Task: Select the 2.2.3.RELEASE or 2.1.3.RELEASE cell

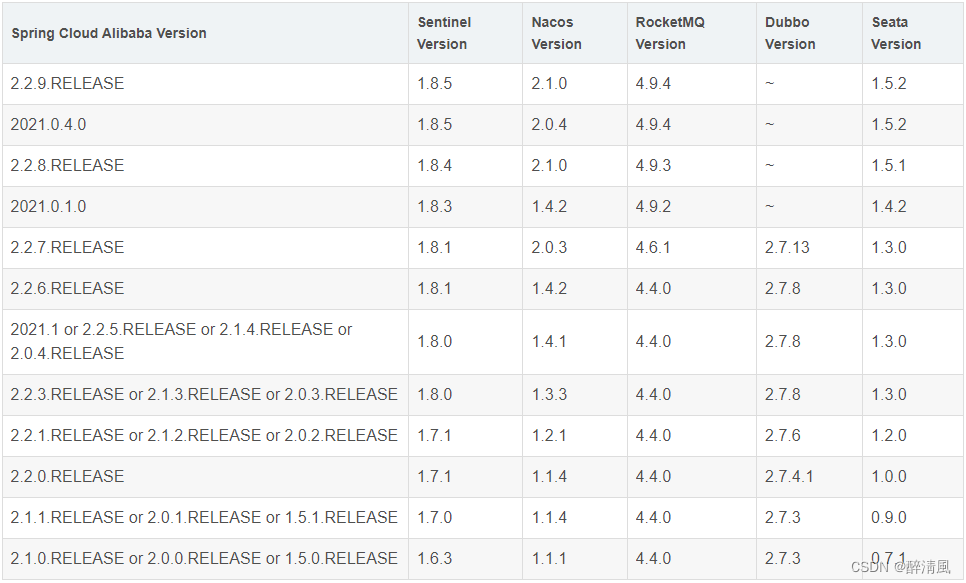Action: coord(204,394)
